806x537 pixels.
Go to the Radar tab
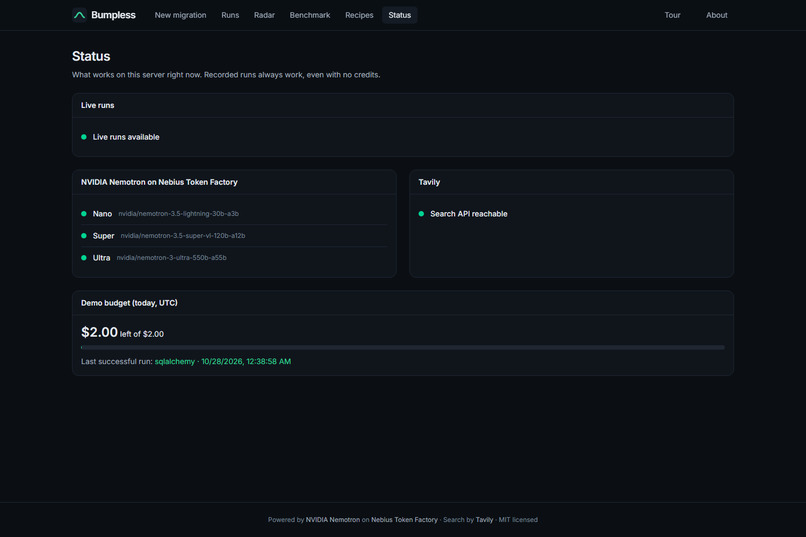[x=264, y=15]
